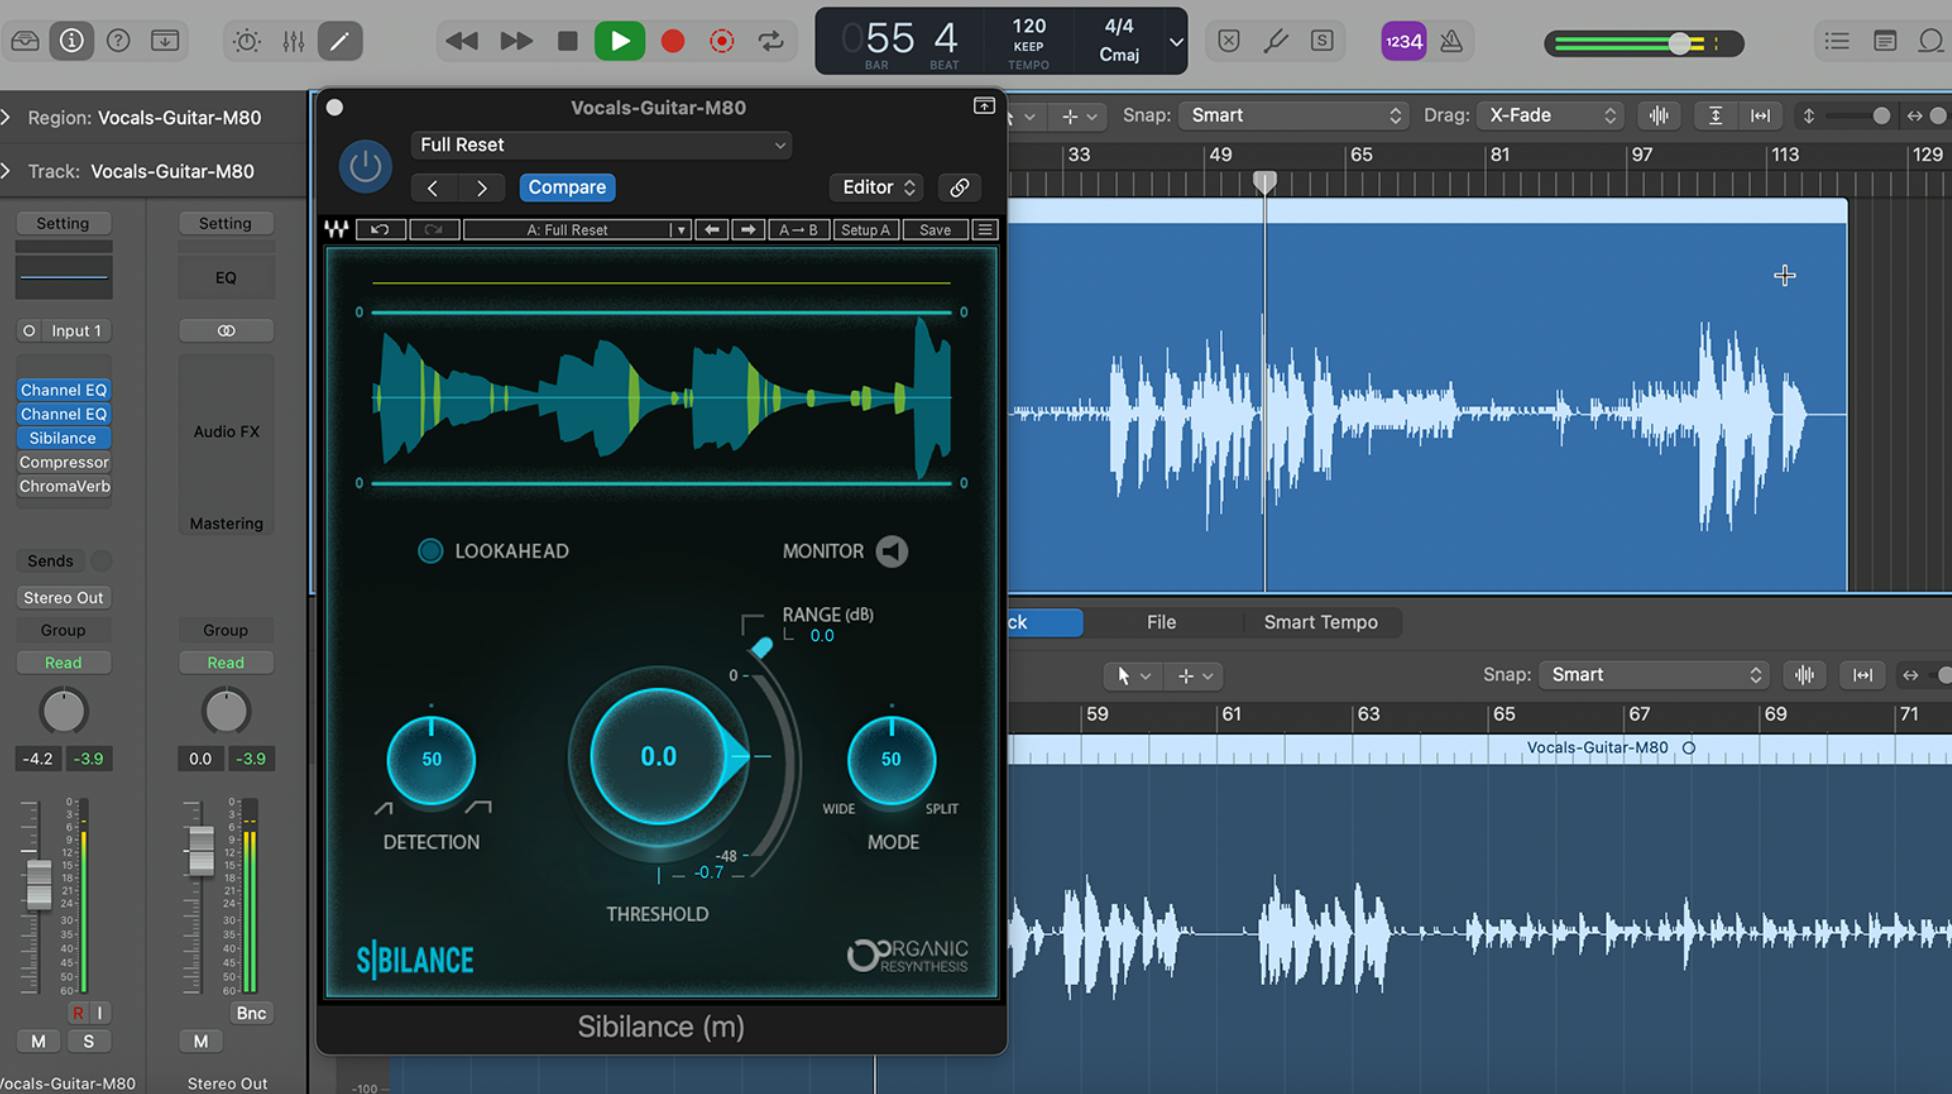The image size is (1952, 1094).
Task: Select the ChromaVerb plugin slot
Action: point(63,486)
